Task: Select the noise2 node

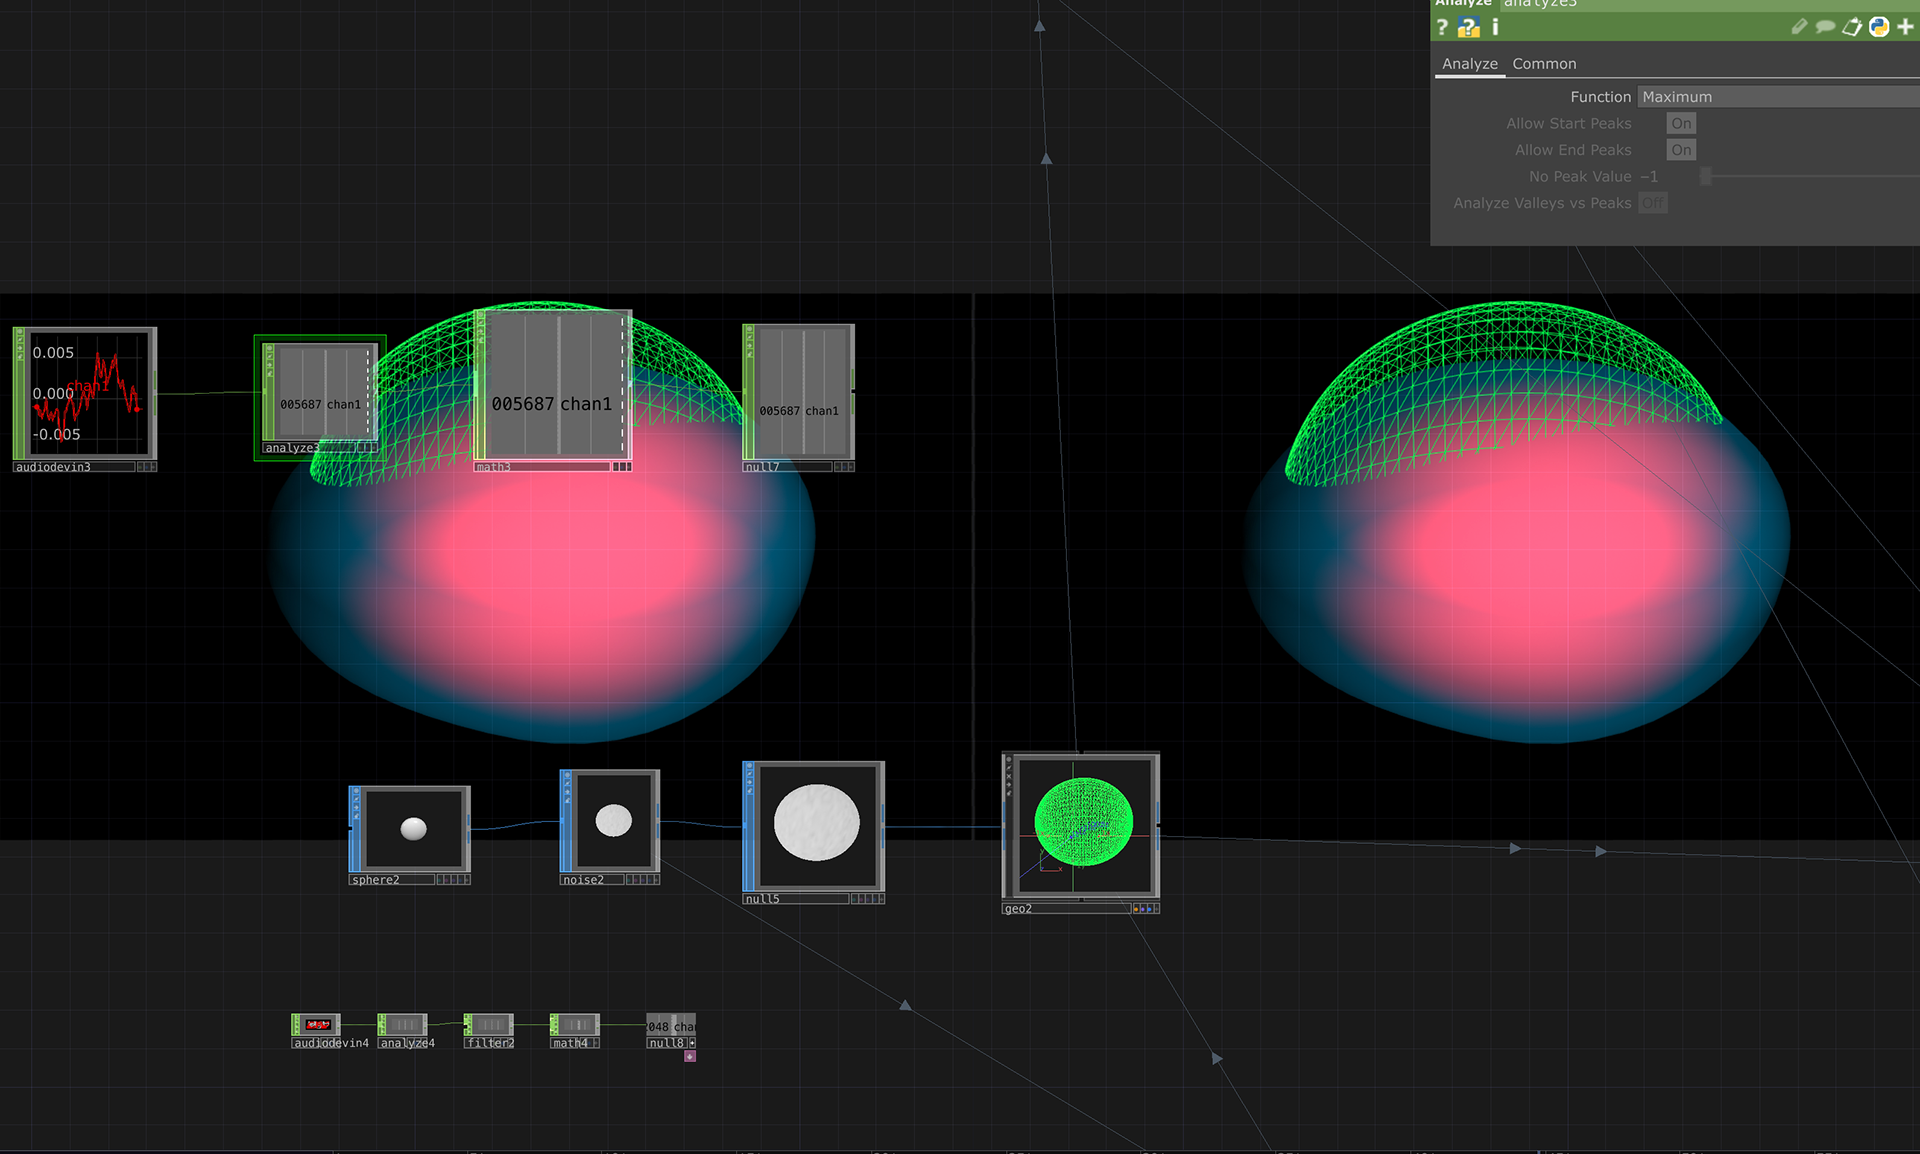Action: [x=612, y=821]
